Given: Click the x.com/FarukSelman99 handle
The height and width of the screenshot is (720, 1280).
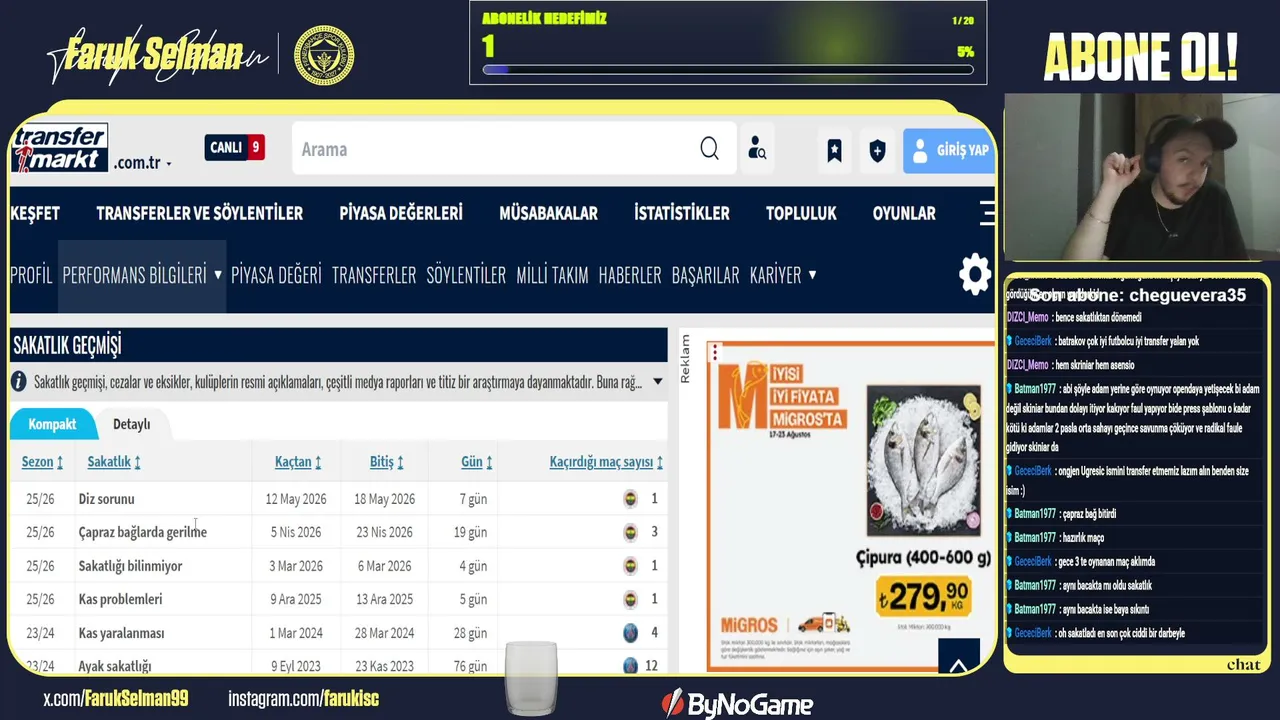Looking at the screenshot, I should pyautogui.click(x=115, y=698).
